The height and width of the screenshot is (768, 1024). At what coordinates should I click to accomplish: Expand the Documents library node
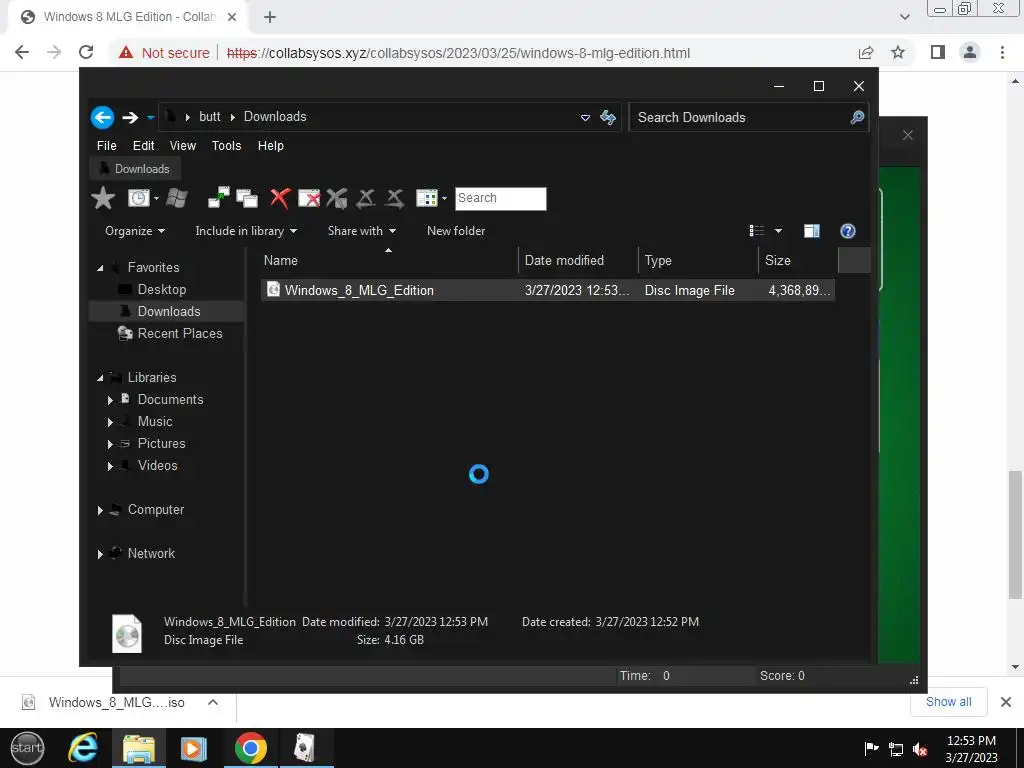110,400
